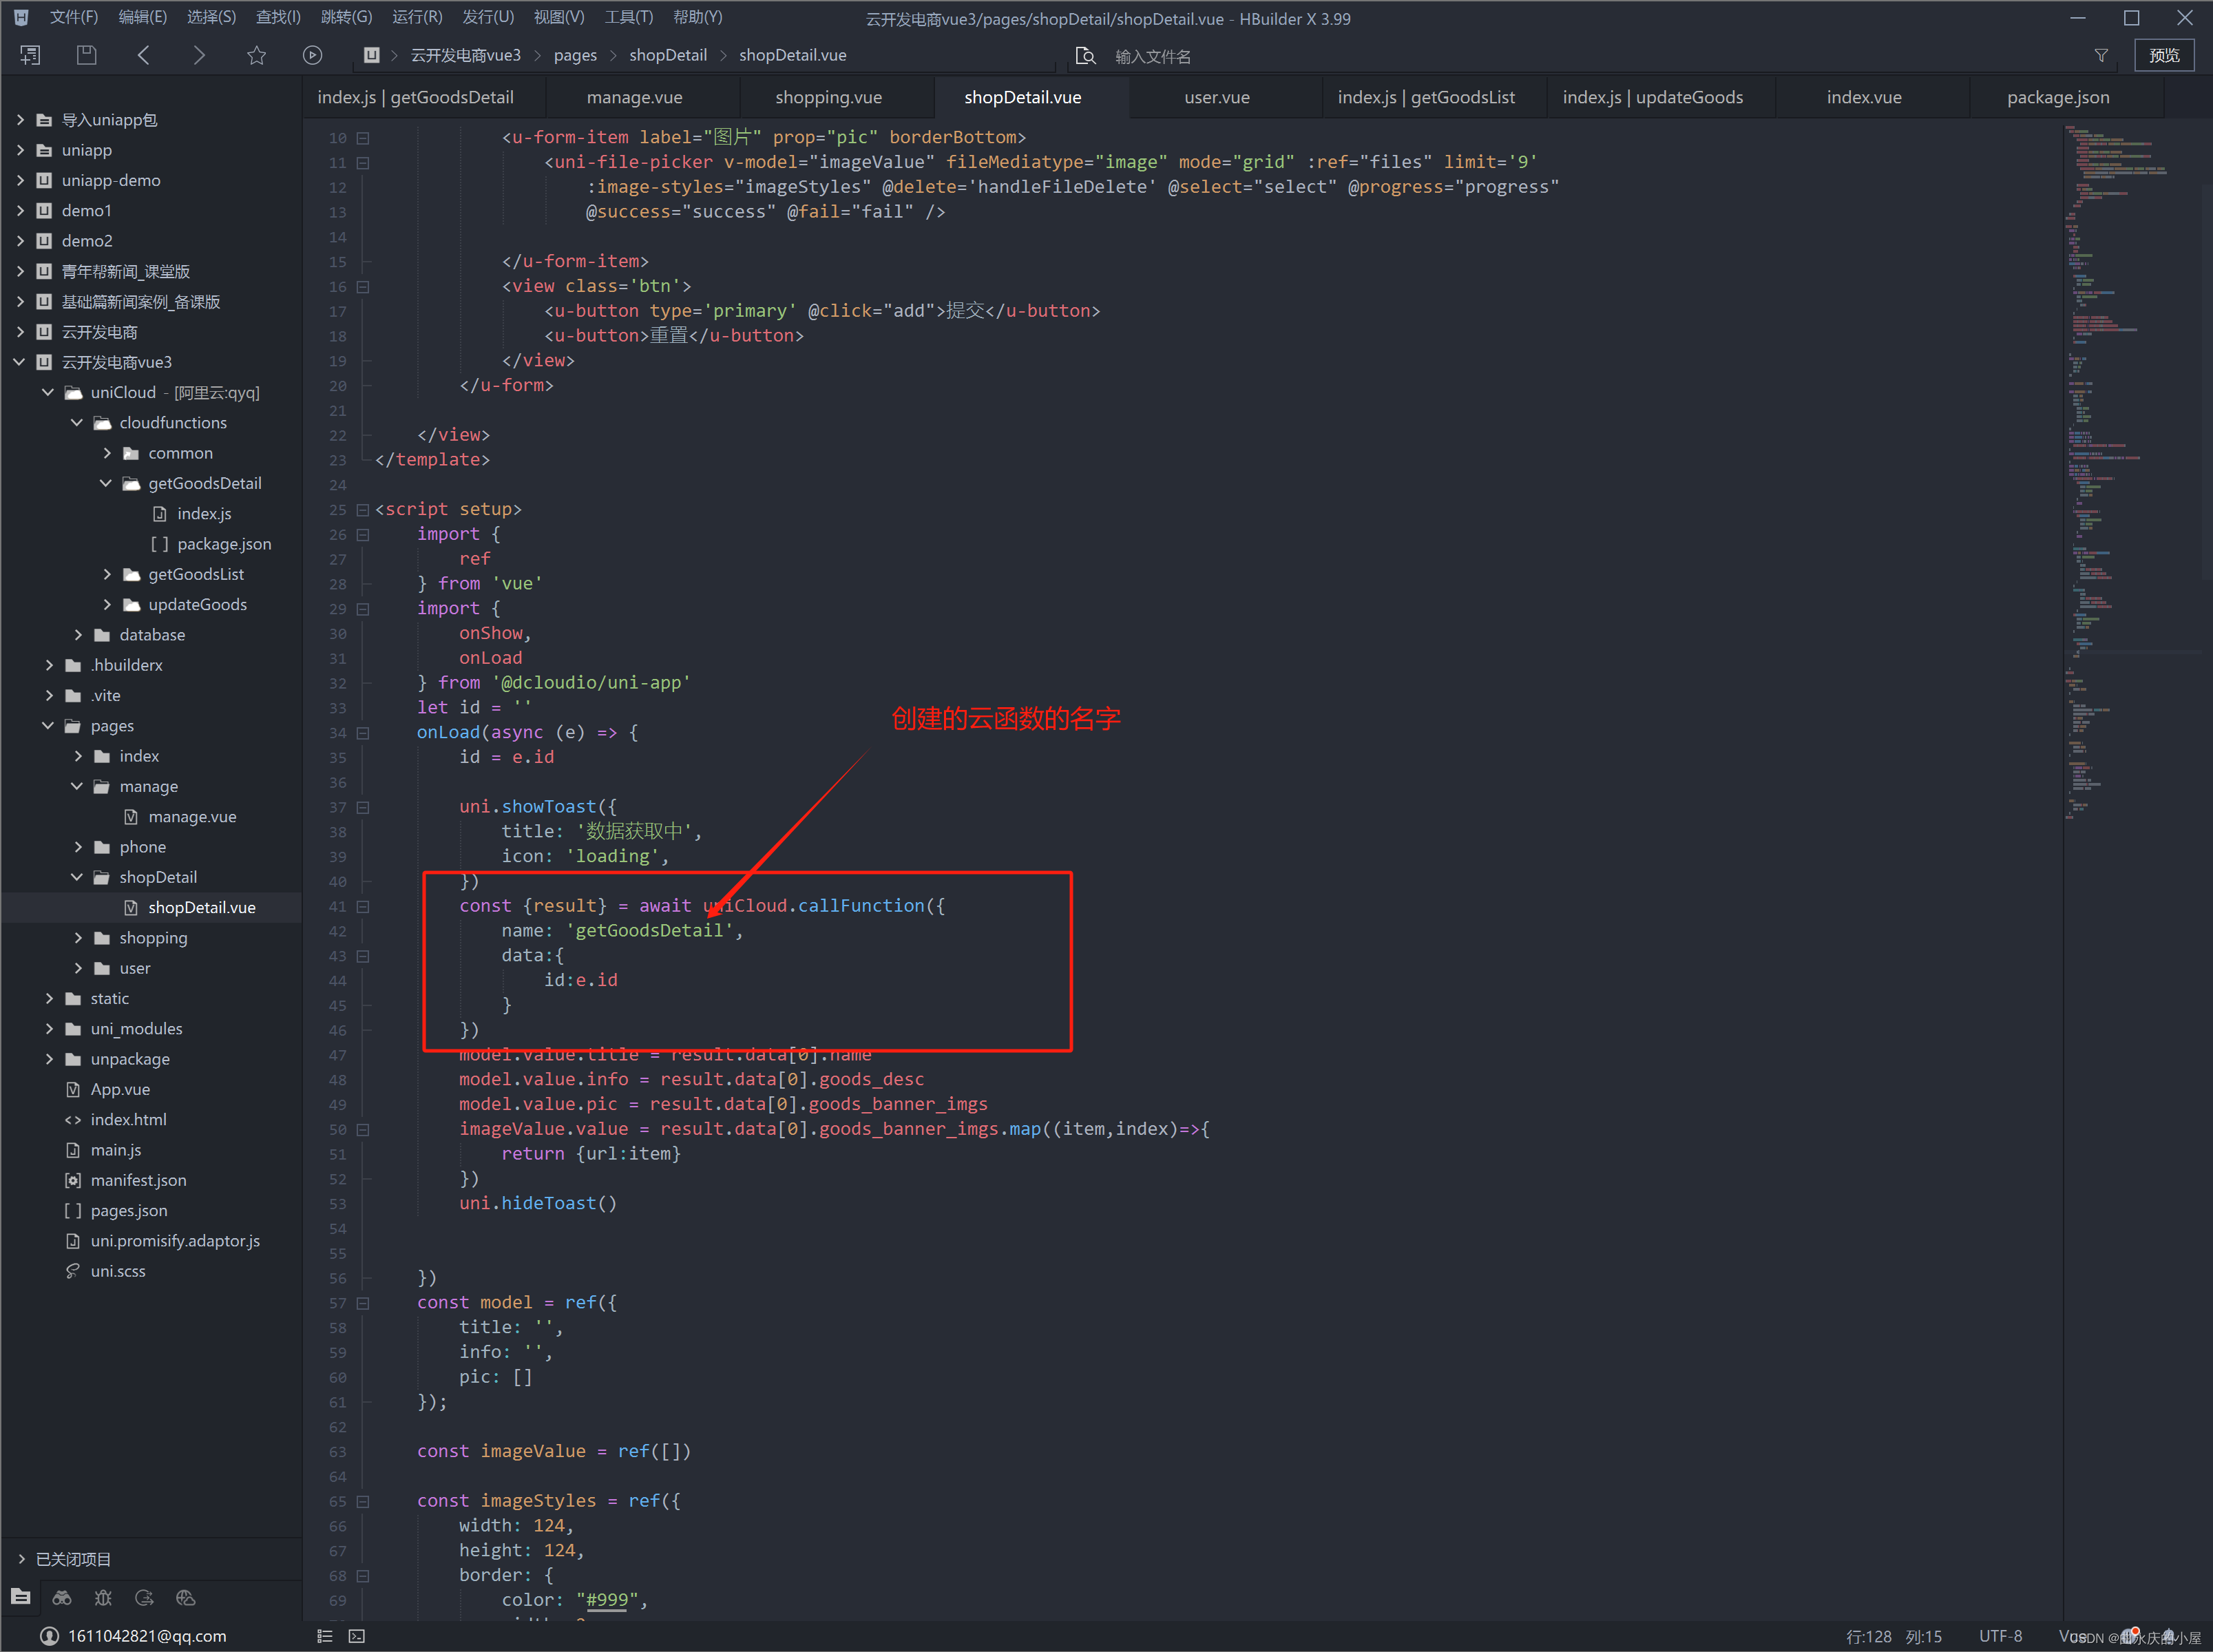The width and height of the screenshot is (2213, 1652).
Task: Collapse the cloudfunctions folder
Action: 77,422
